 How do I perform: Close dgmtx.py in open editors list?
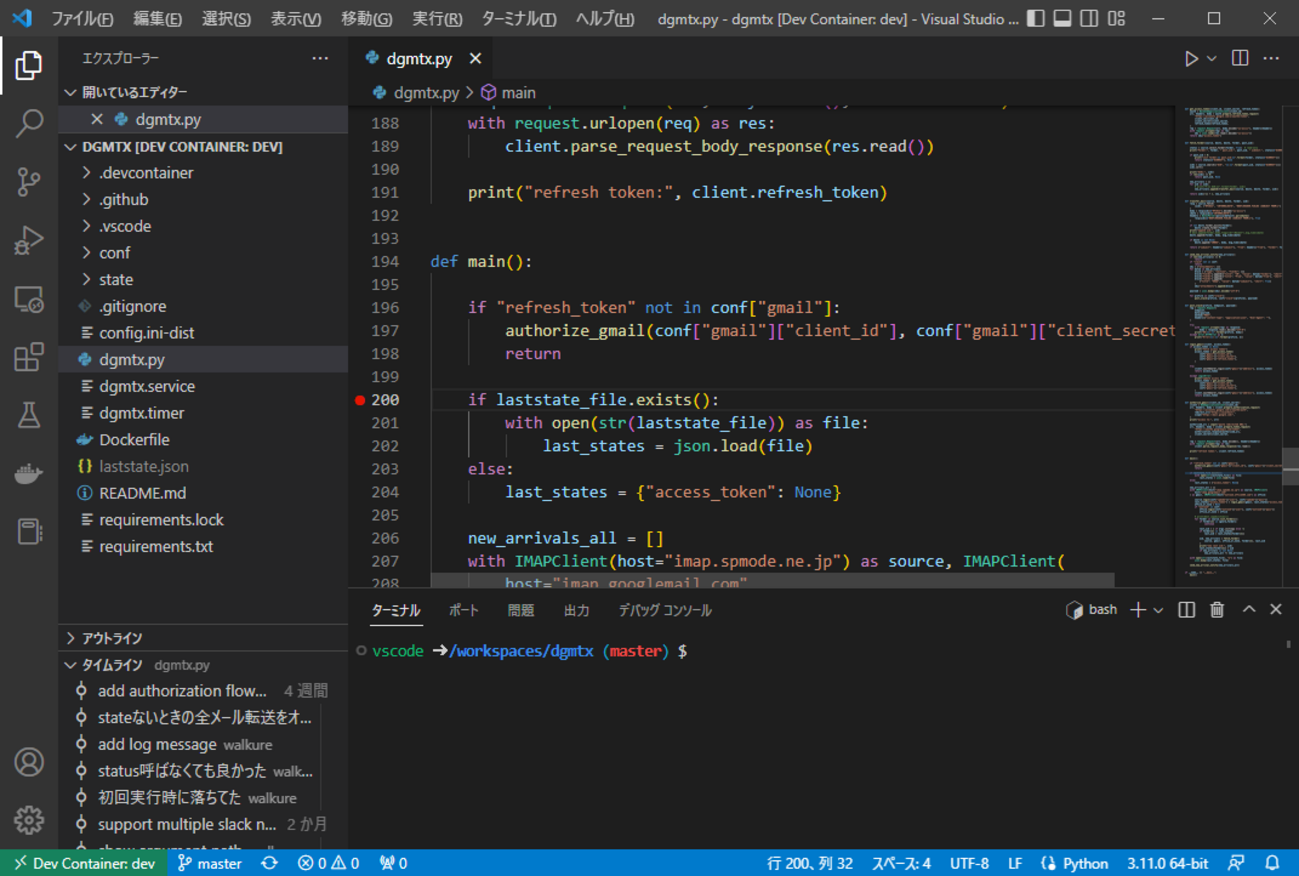(97, 119)
